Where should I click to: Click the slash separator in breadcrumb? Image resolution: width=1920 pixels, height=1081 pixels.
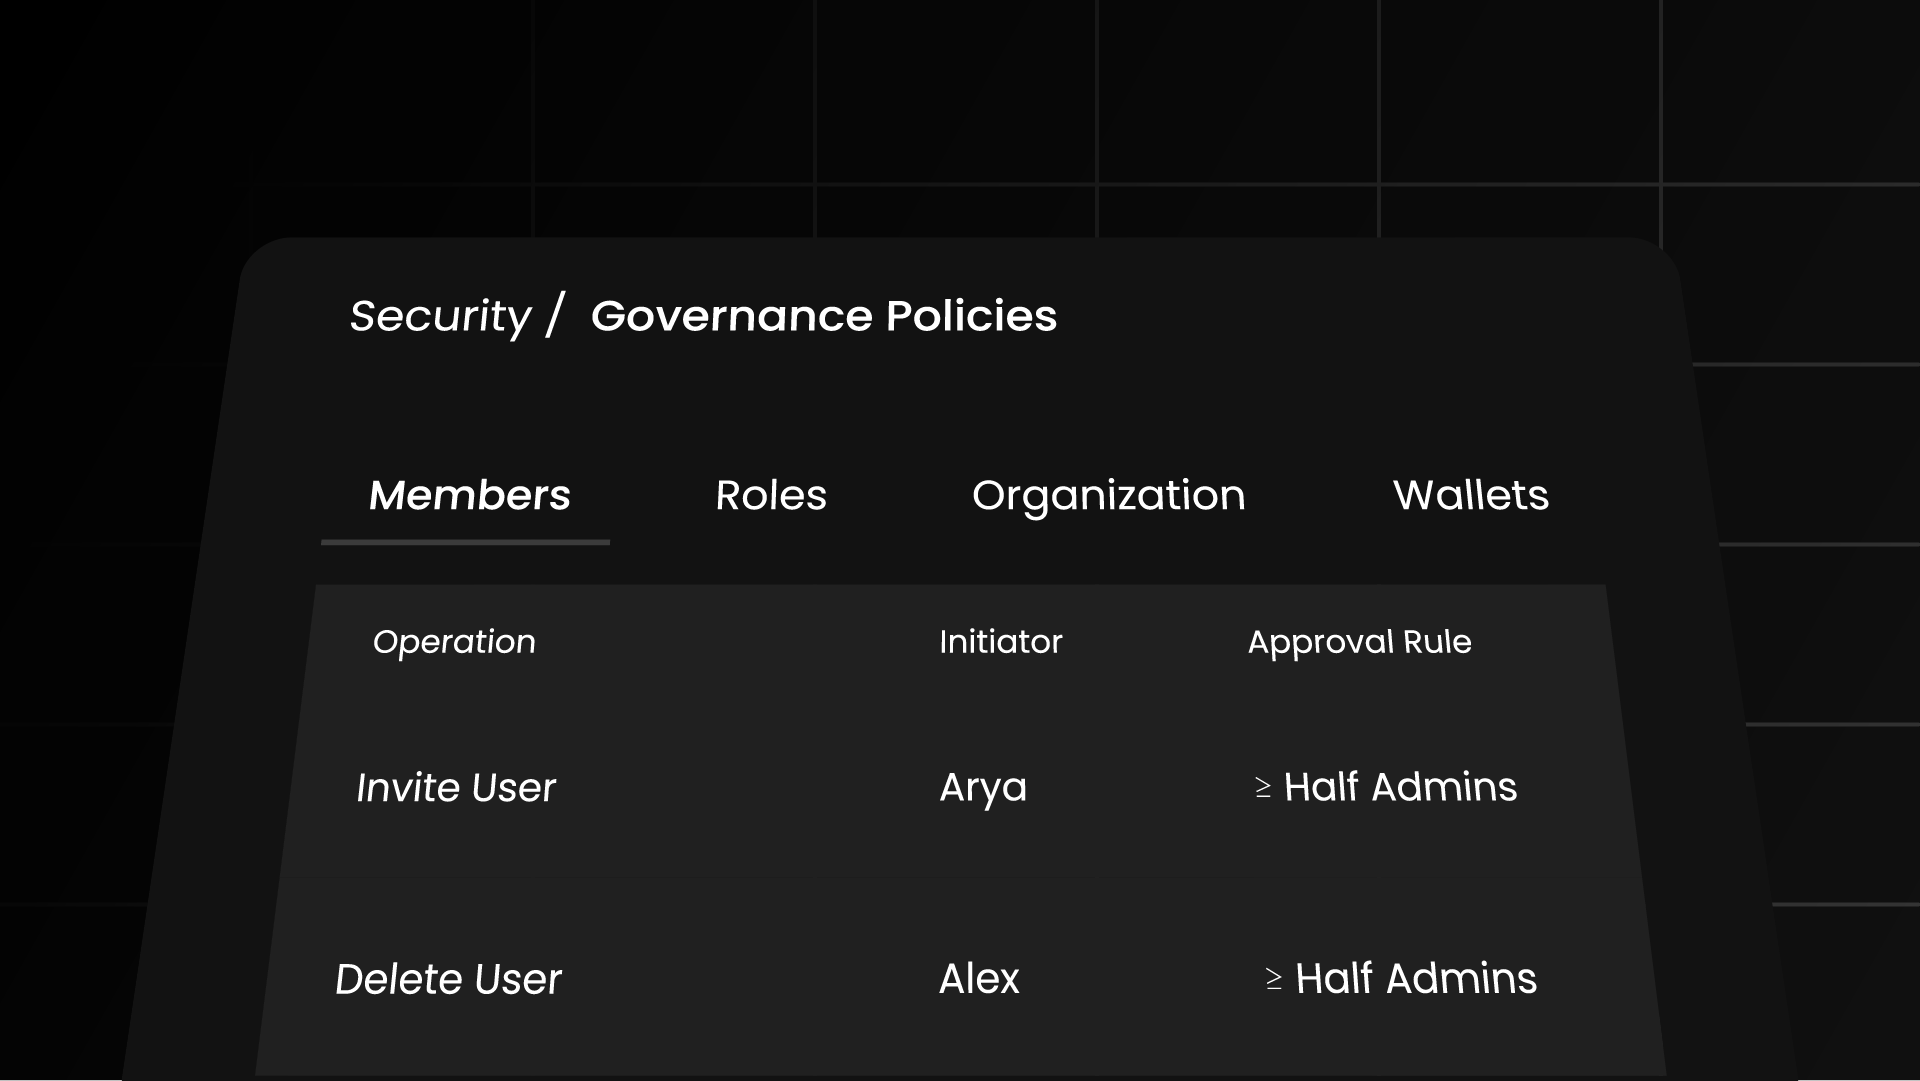pyautogui.click(x=556, y=314)
